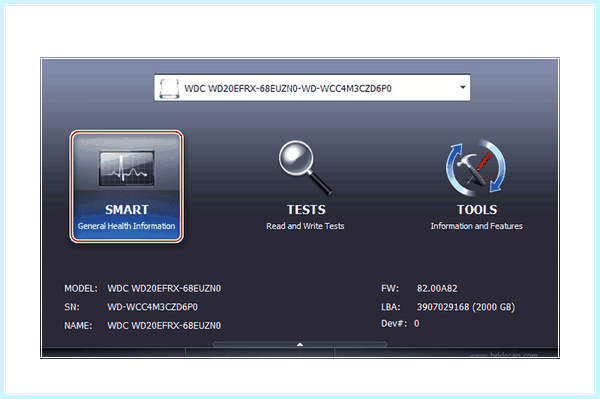Image resolution: width=600 pixels, height=399 pixels.
Task: Select the WDC WD20EFRX drive combo box
Action: pyautogui.click(x=312, y=88)
